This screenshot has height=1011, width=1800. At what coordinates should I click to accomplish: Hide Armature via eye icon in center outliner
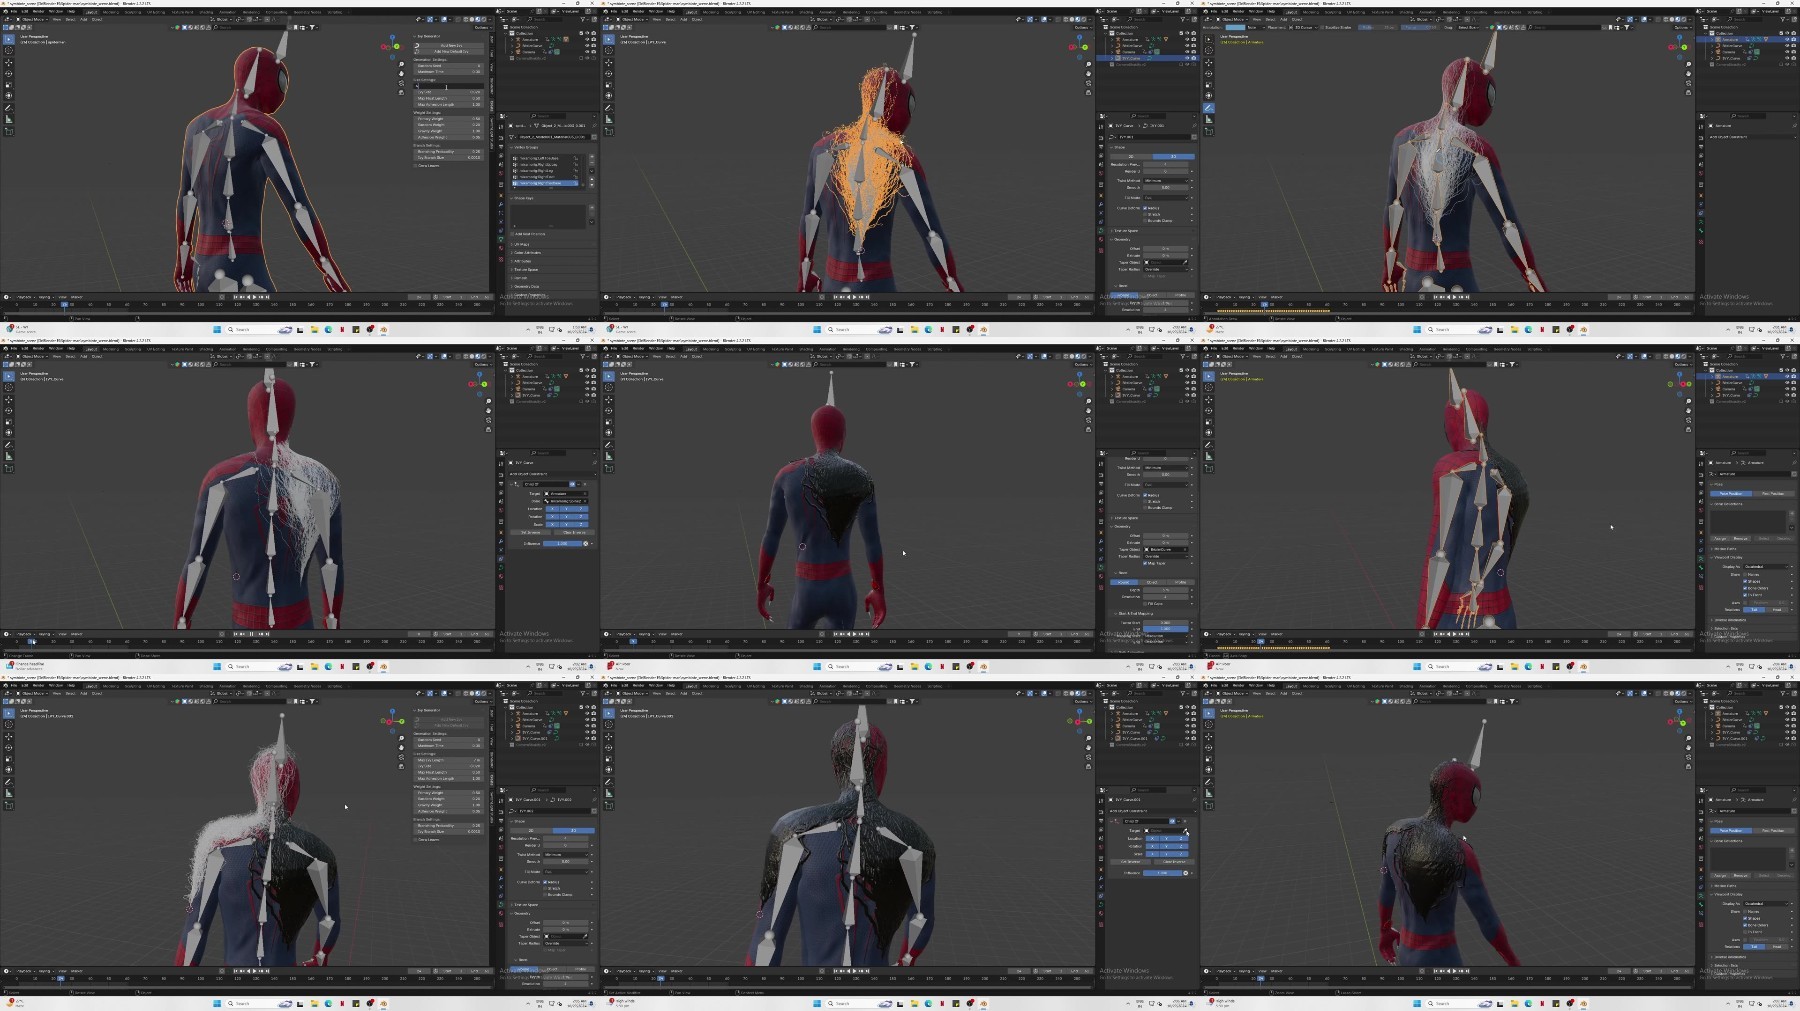(x=1187, y=376)
